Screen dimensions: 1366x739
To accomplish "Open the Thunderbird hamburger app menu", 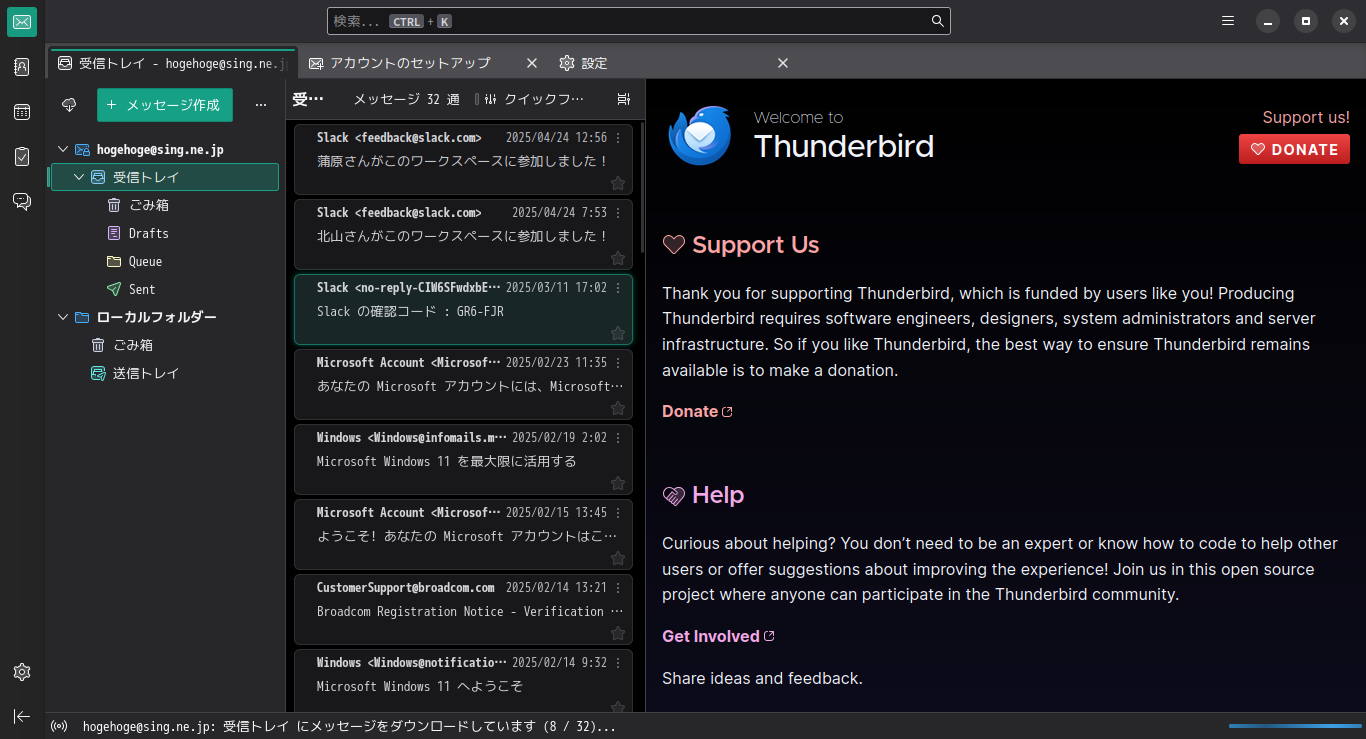I will point(1228,21).
